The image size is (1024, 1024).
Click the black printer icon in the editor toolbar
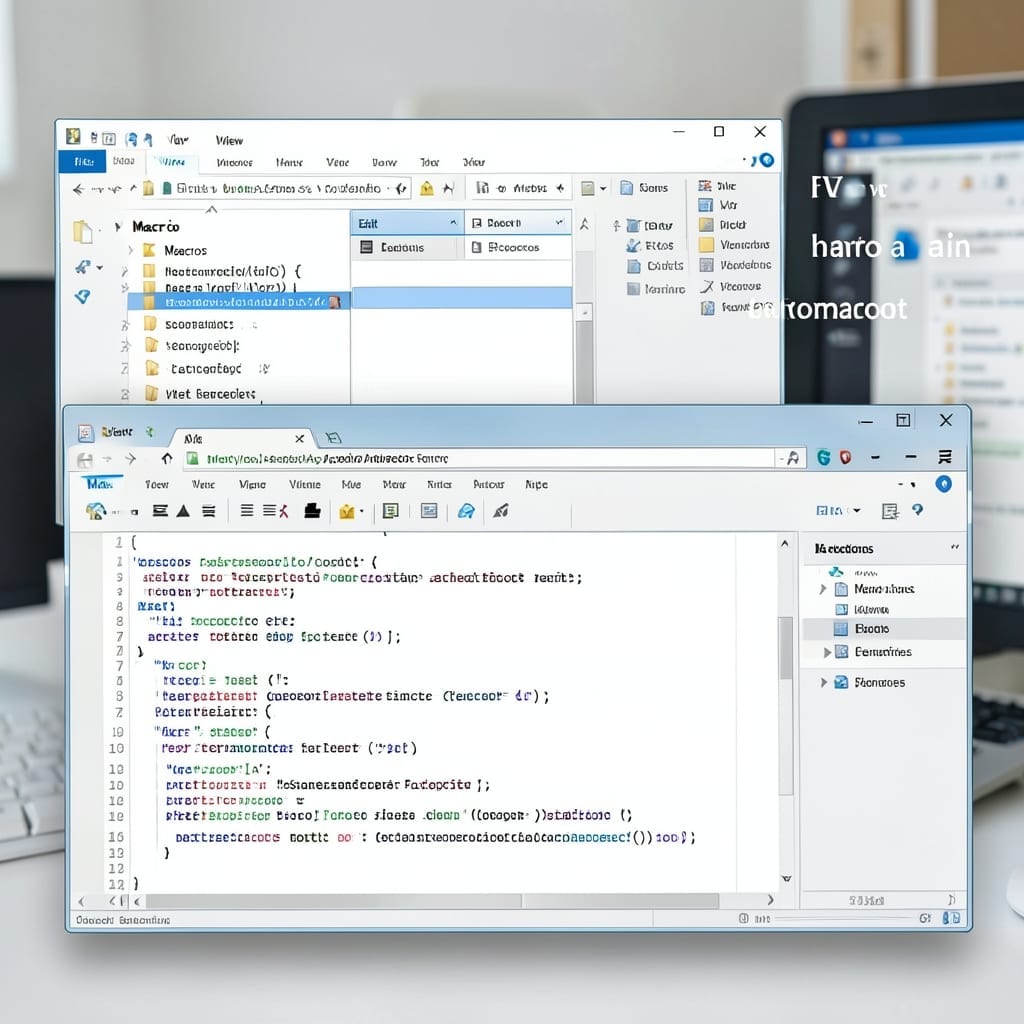312,511
